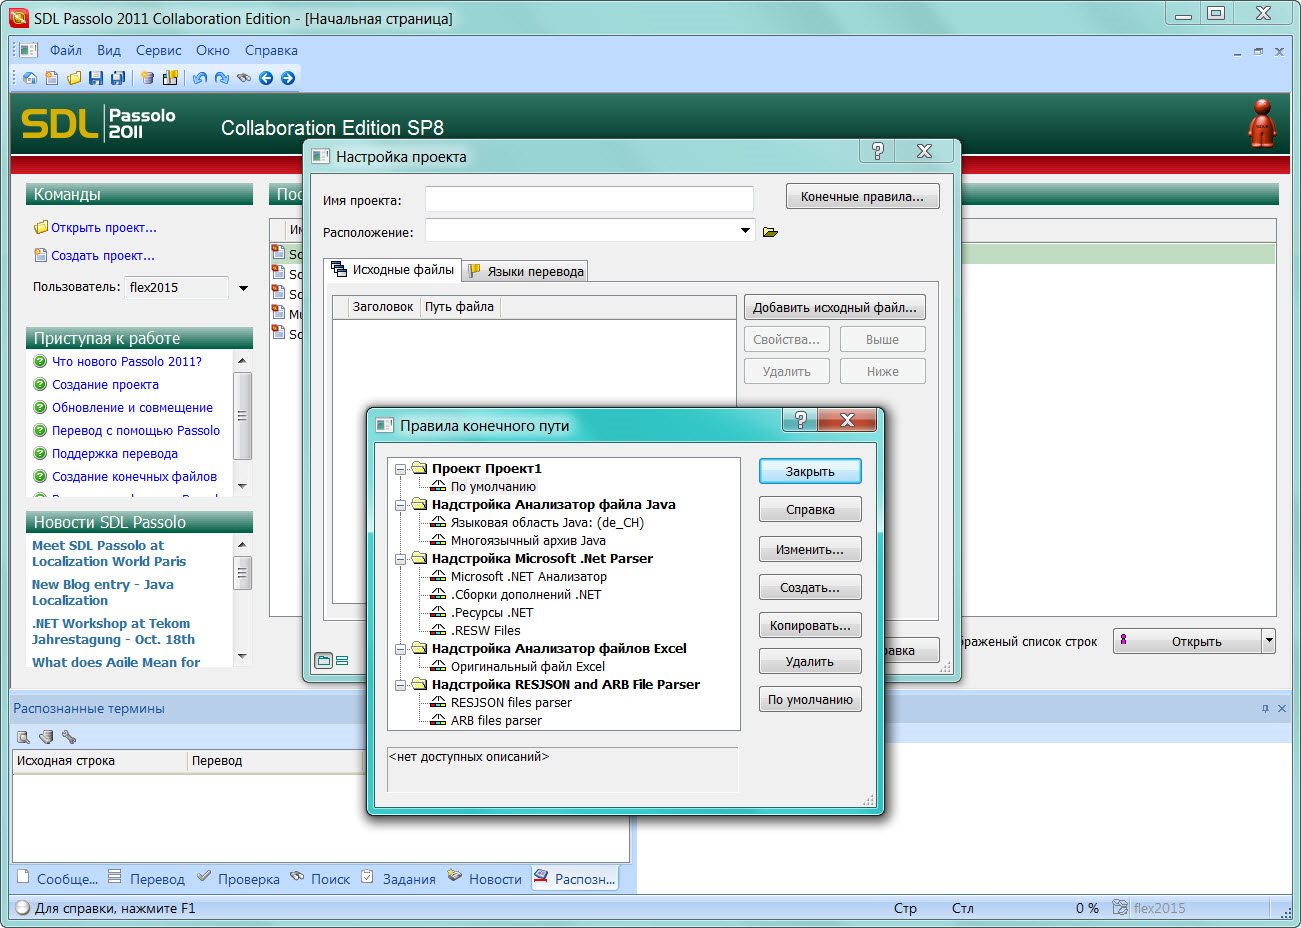Click the pin icon of Распознанные термины panel

coord(1265,708)
